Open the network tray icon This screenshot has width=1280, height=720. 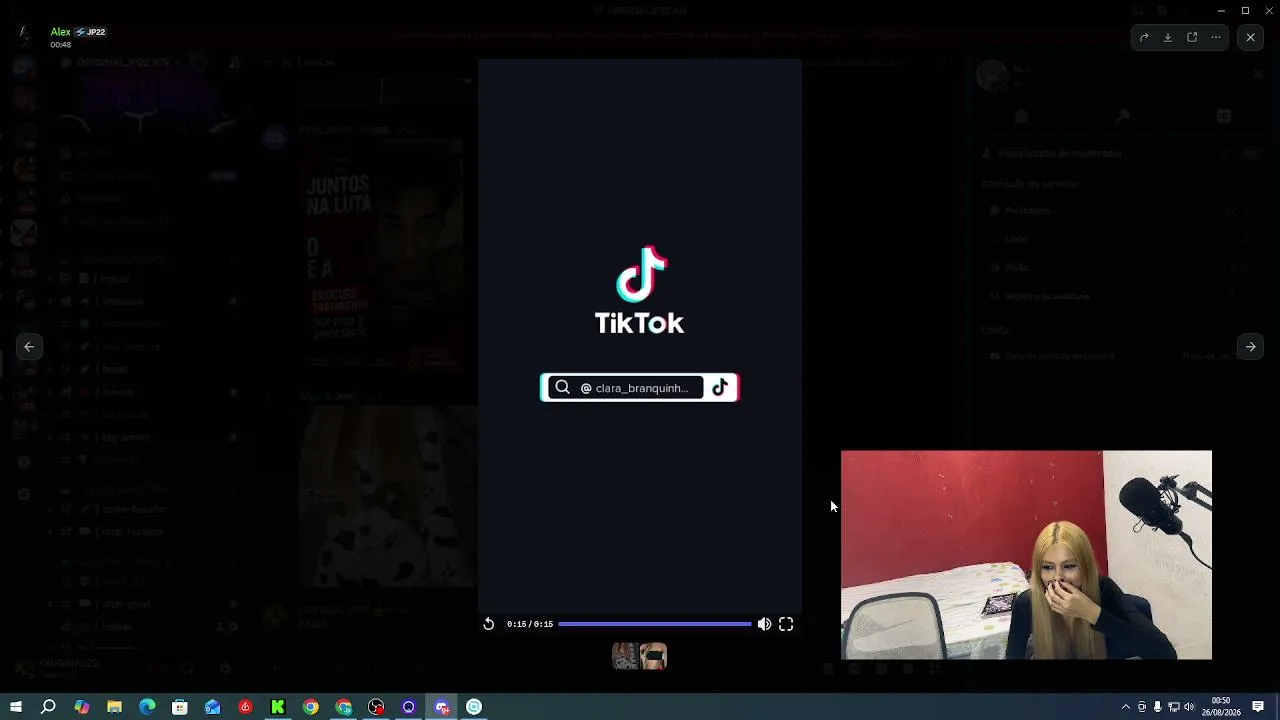pos(1174,707)
